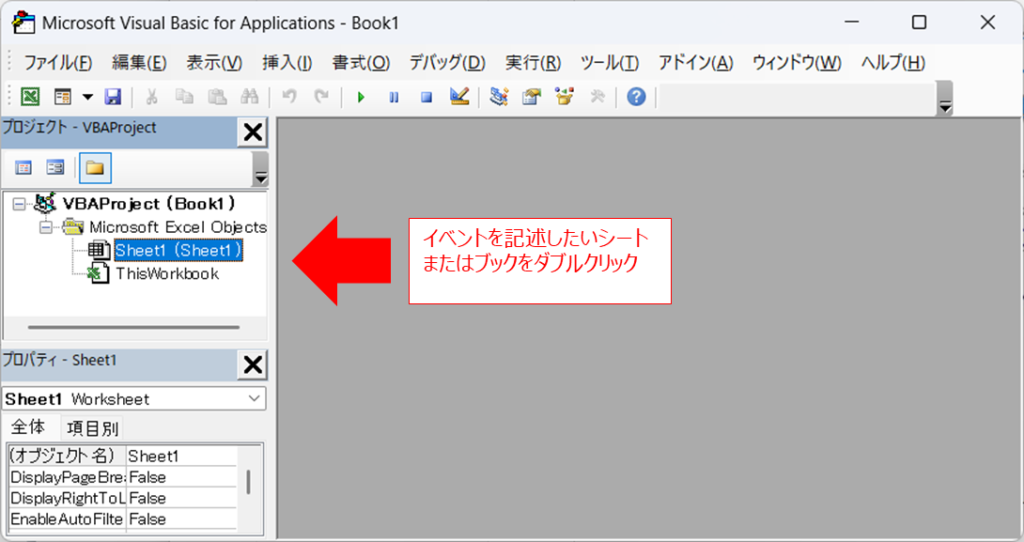
Task: Open the 挿入(I) menu
Action: tap(287, 63)
